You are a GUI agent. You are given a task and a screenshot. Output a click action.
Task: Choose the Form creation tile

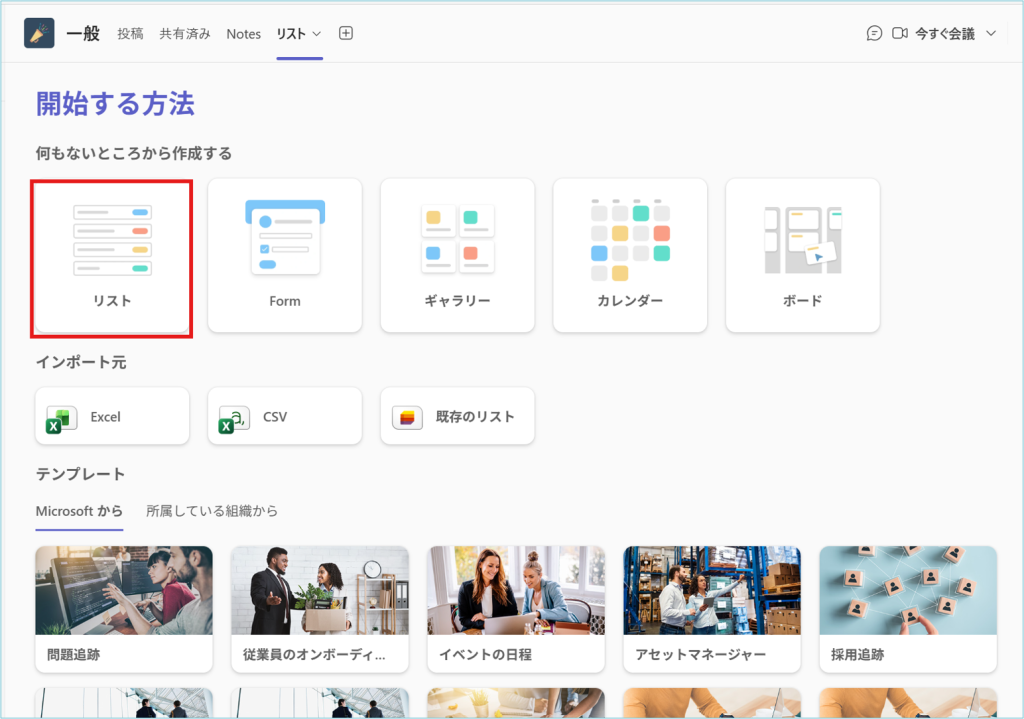[285, 256]
